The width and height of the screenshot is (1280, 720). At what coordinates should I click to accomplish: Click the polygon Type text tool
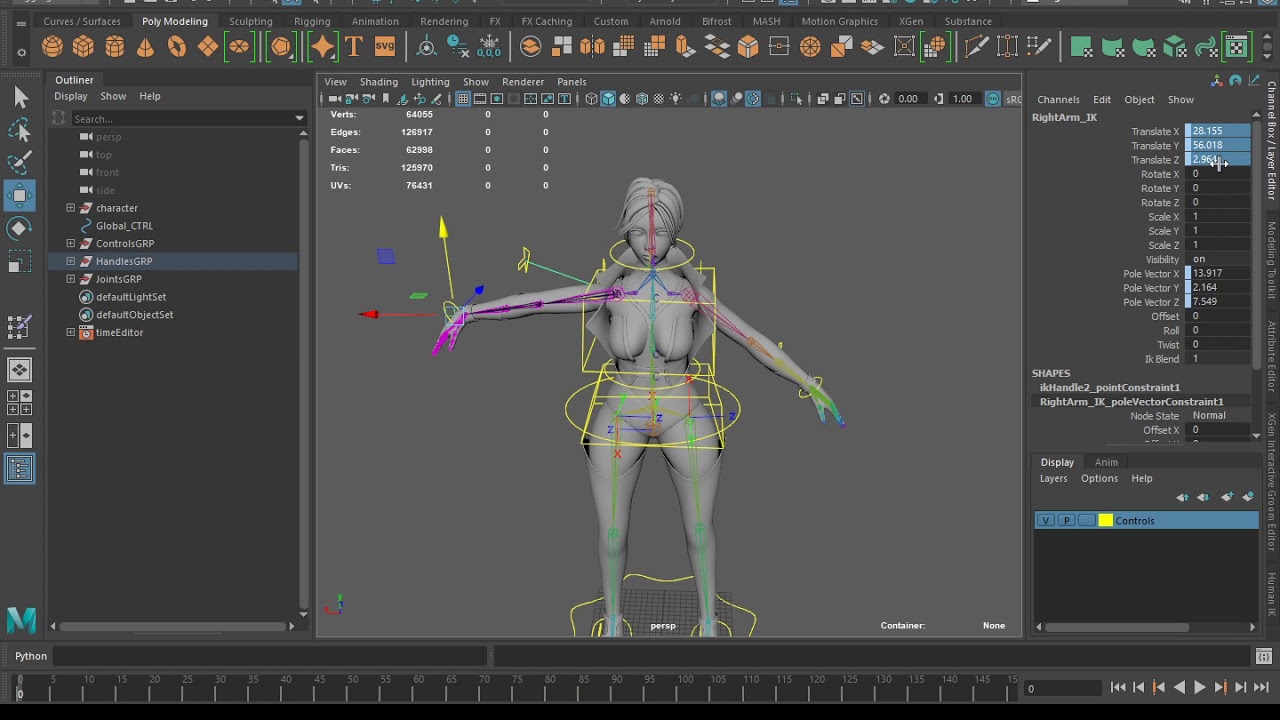[x=353, y=46]
